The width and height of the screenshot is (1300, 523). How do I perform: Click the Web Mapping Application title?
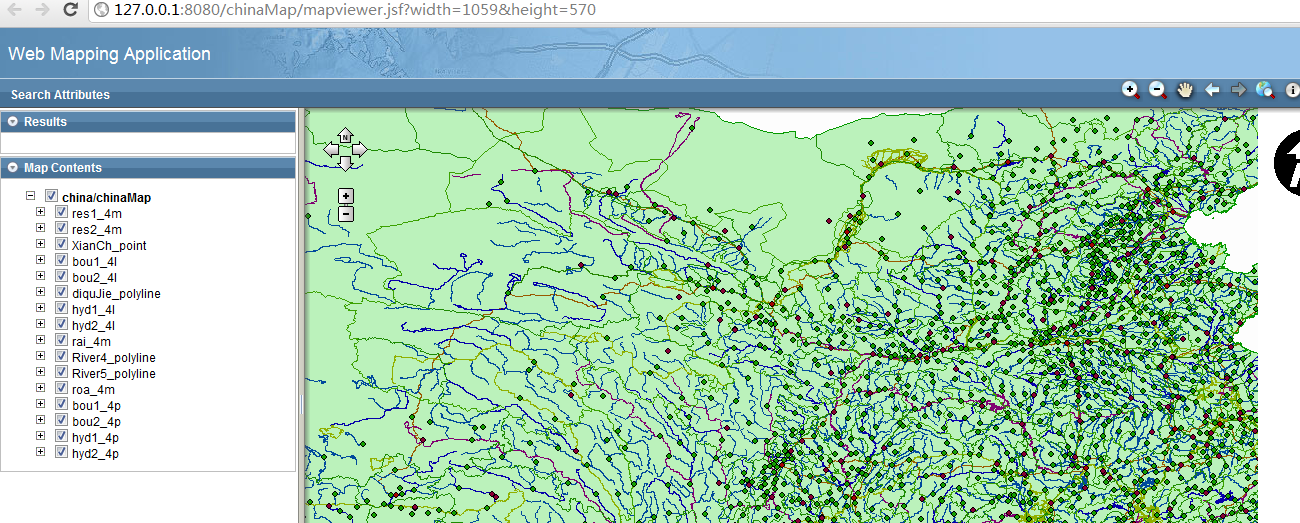pos(110,54)
